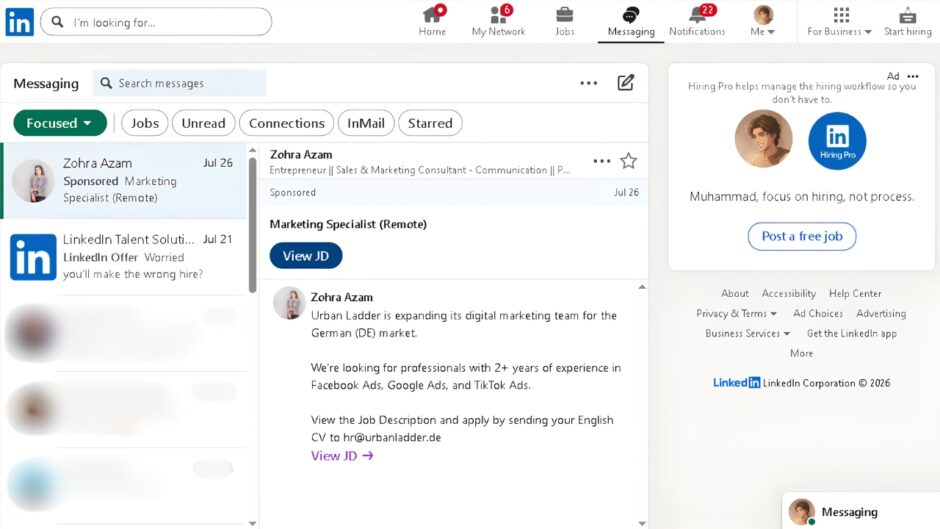Open the Home feed icon
940x529 pixels.
click(432, 22)
